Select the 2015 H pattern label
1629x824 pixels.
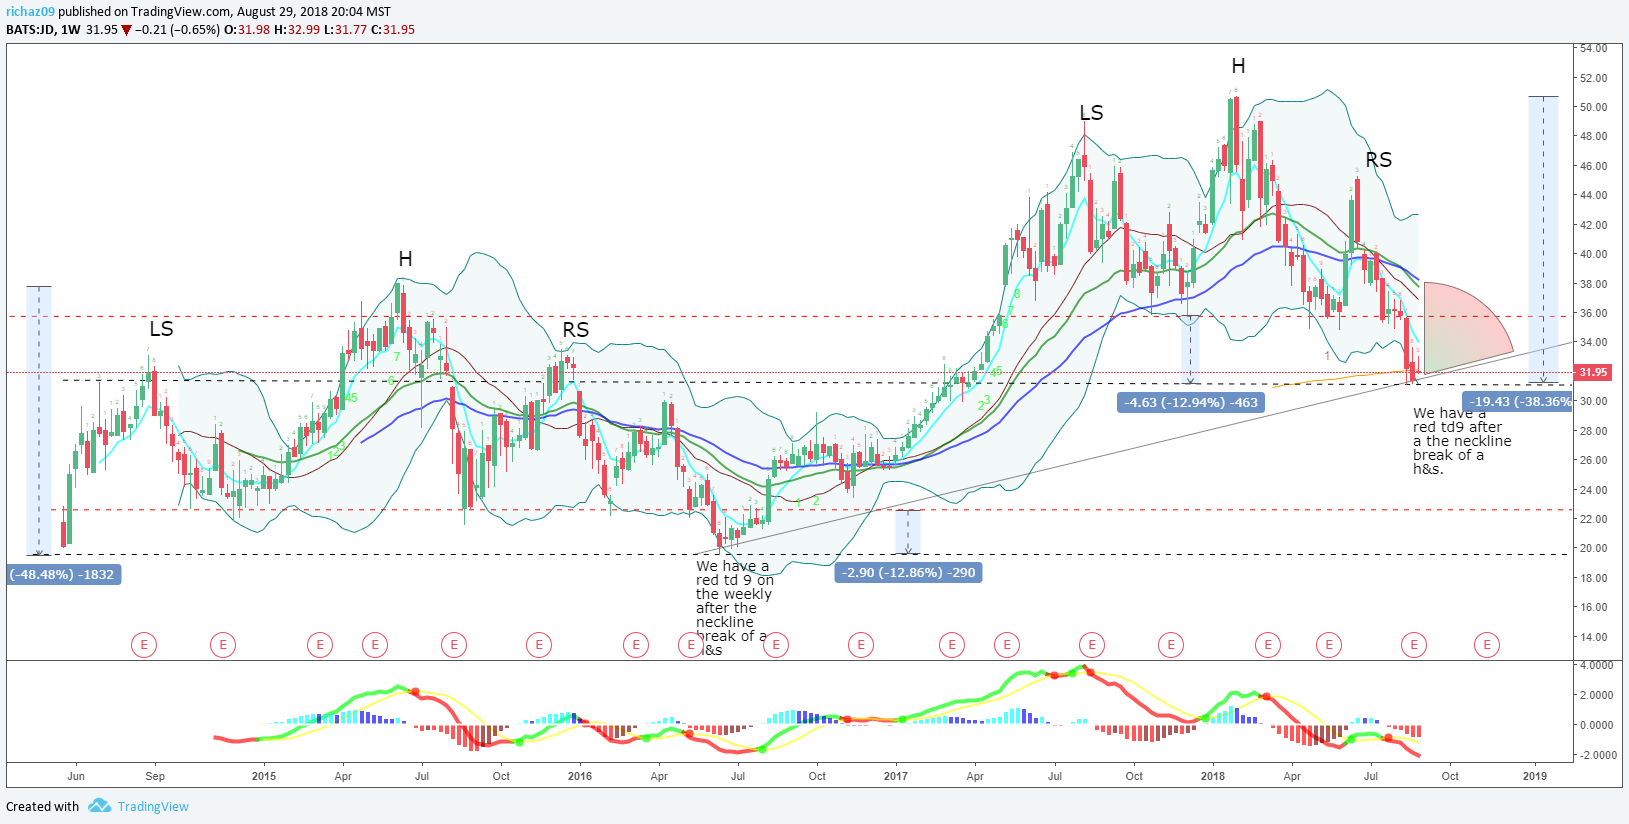coord(405,259)
